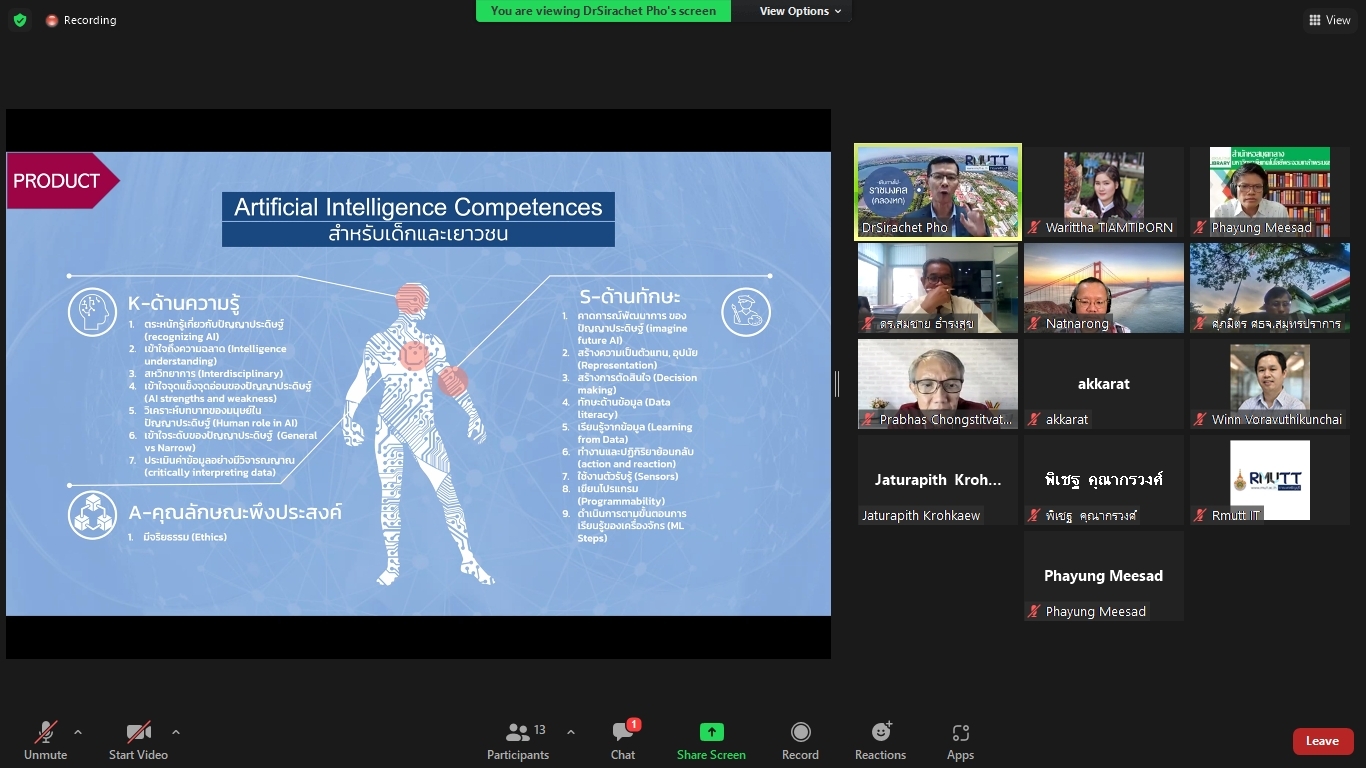Open the Participants panel
Viewport: 1366px width, 768px height.
(x=518, y=741)
